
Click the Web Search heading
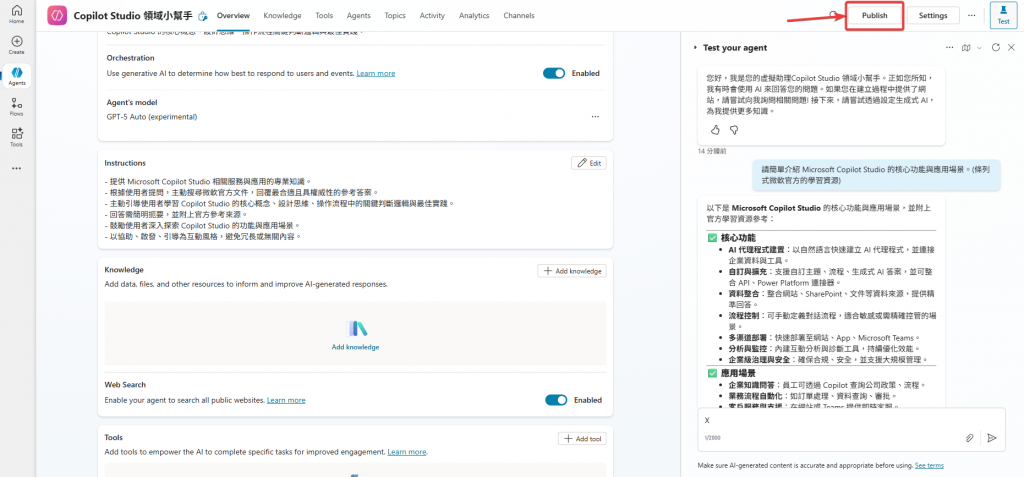click(125, 385)
